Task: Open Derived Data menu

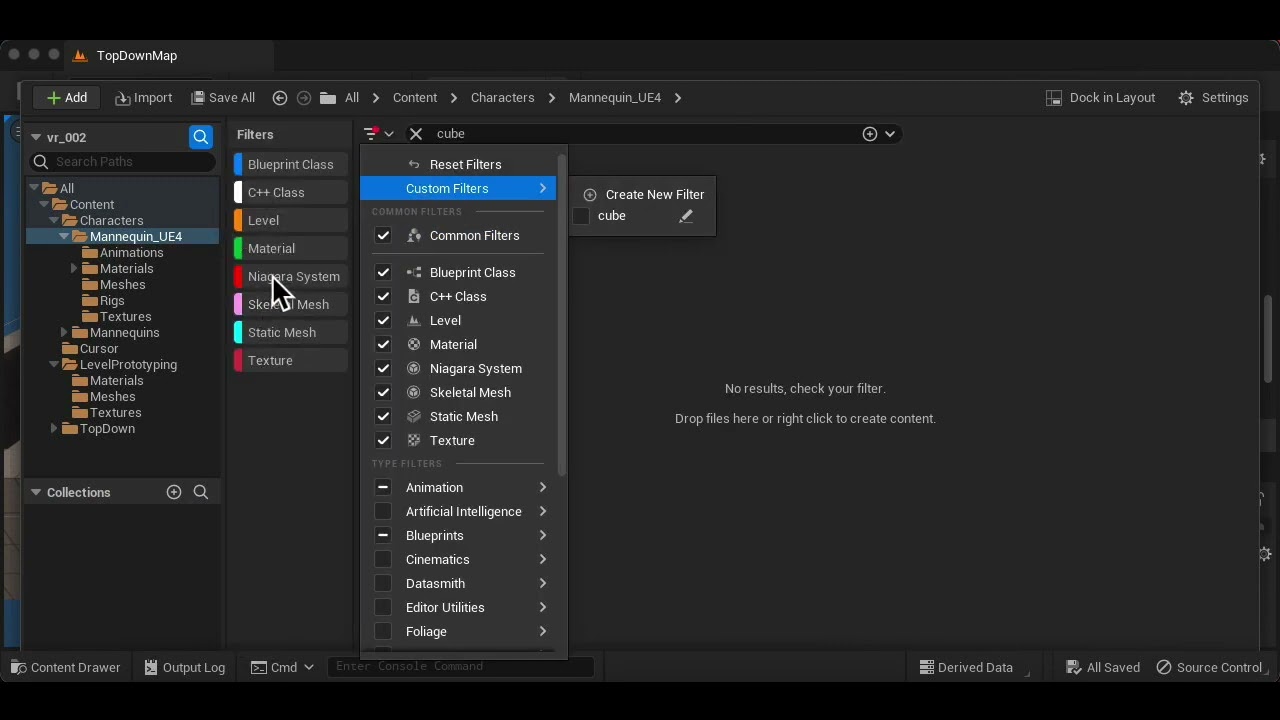Action: [966, 667]
